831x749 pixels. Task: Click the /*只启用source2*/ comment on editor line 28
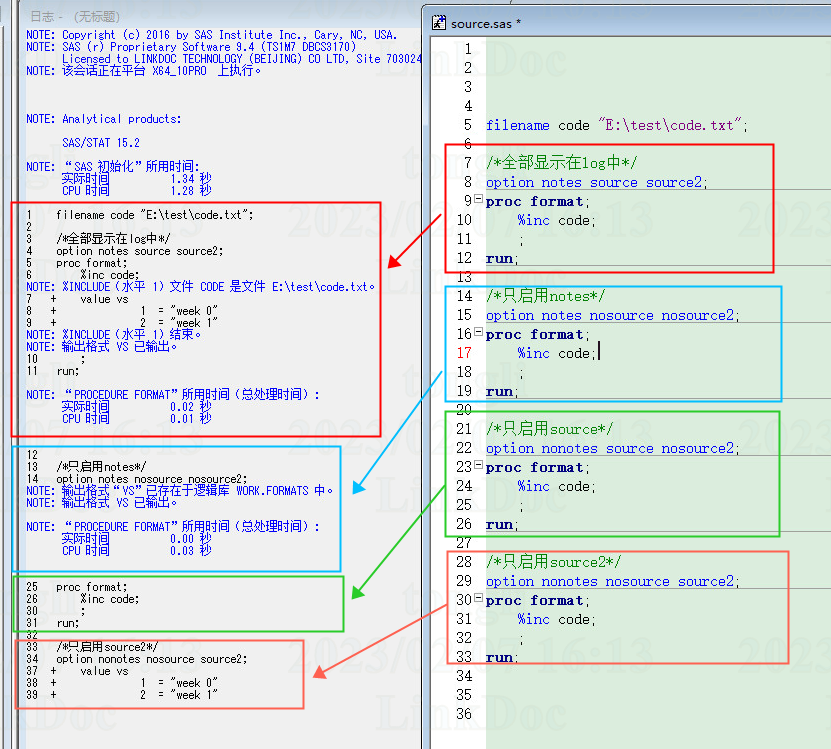(554, 562)
